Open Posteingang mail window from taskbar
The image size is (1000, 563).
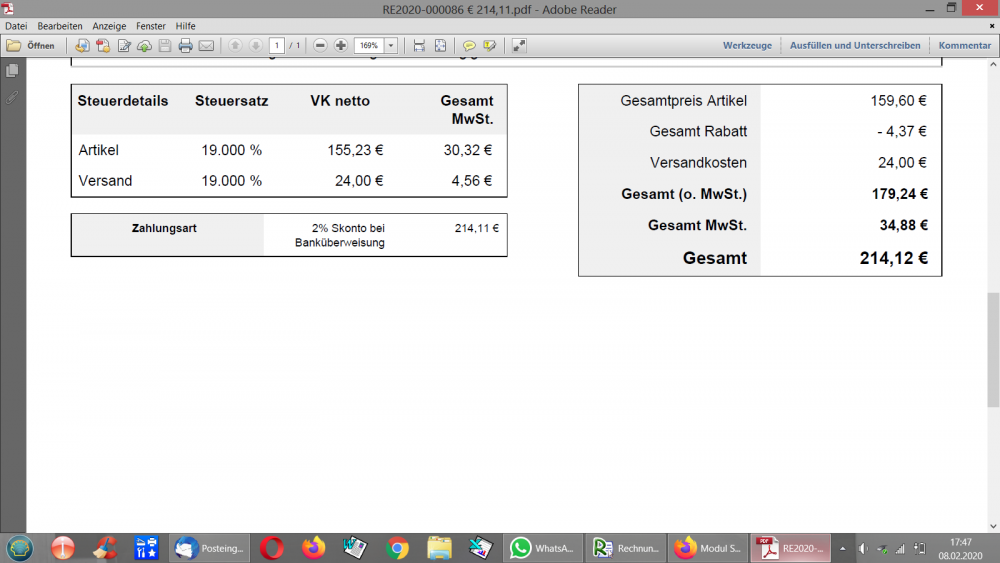pyautogui.click(x=210, y=548)
